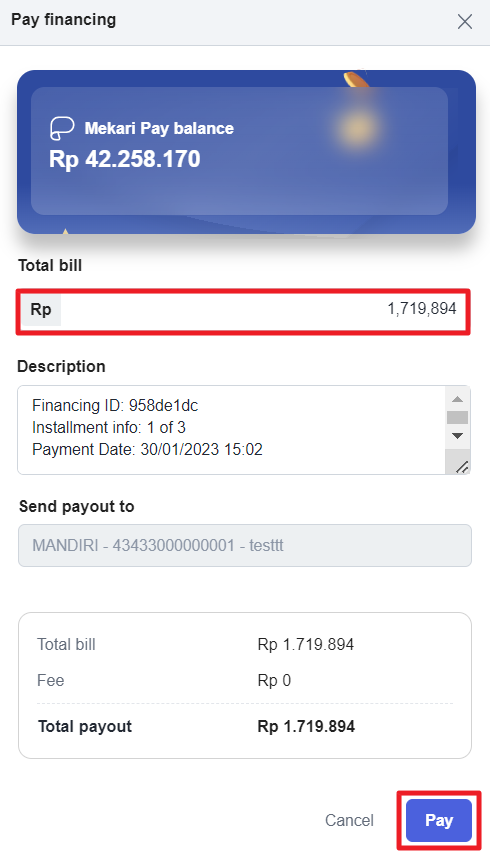Open the Send payout to MANDIRI field
490x868 pixels.
(245, 545)
